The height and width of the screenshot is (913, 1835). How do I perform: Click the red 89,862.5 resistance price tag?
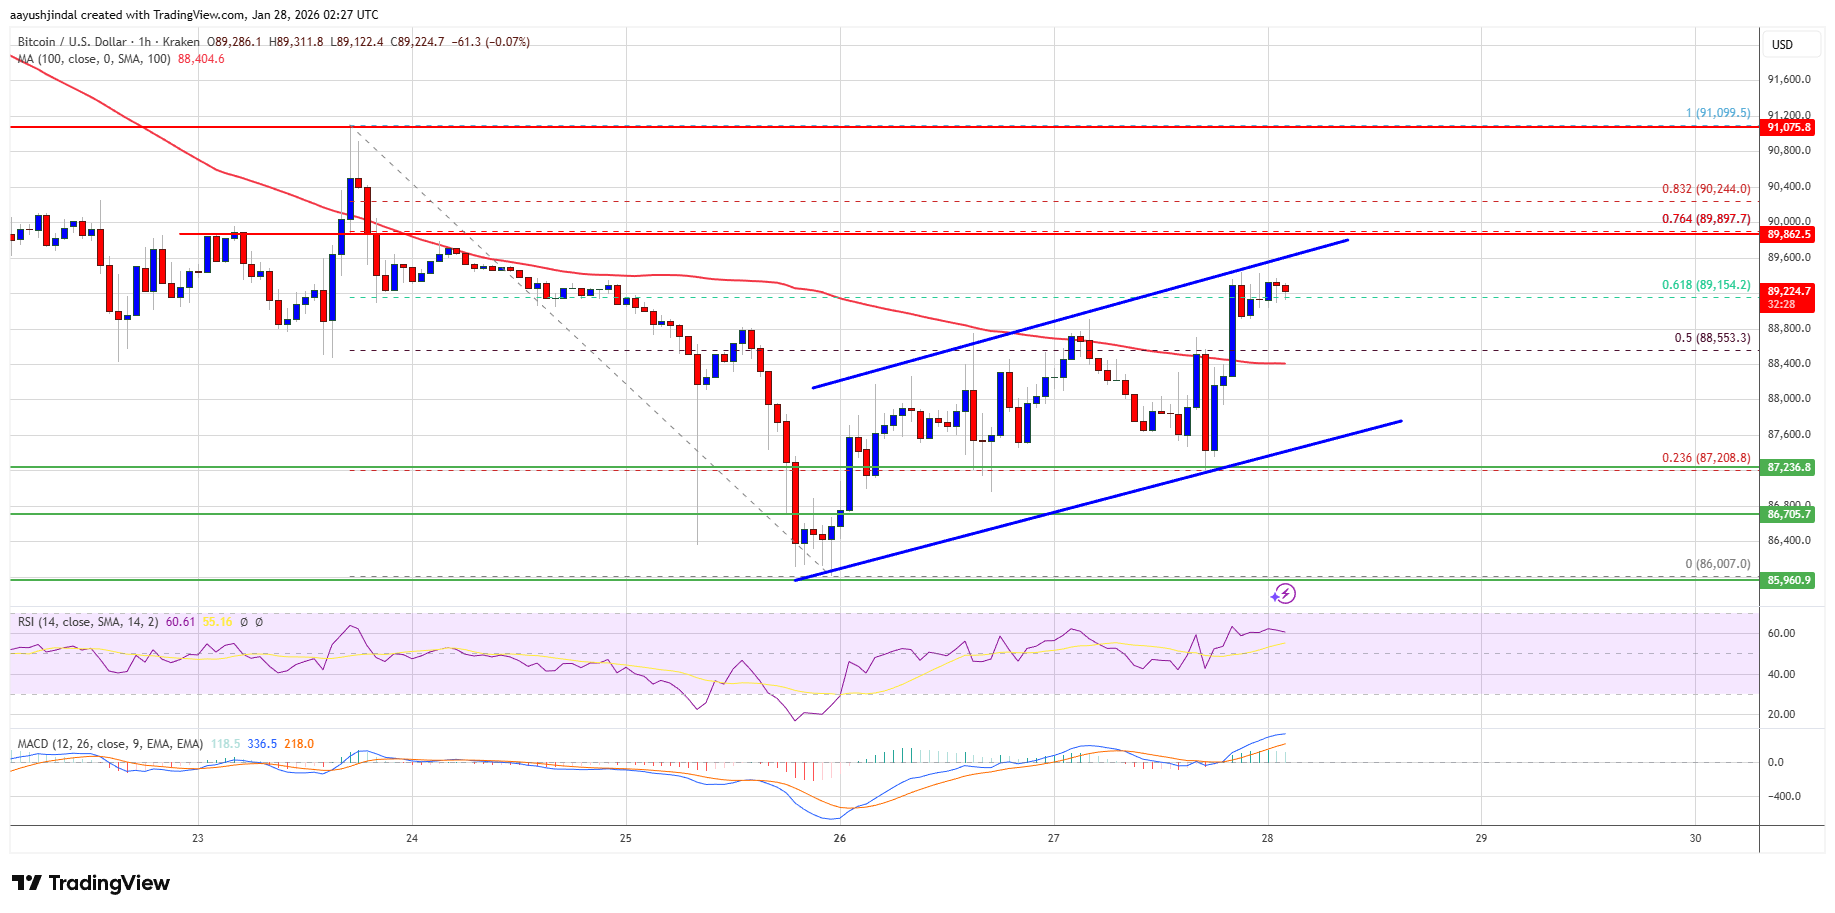pyautogui.click(x=1788, y=234)
